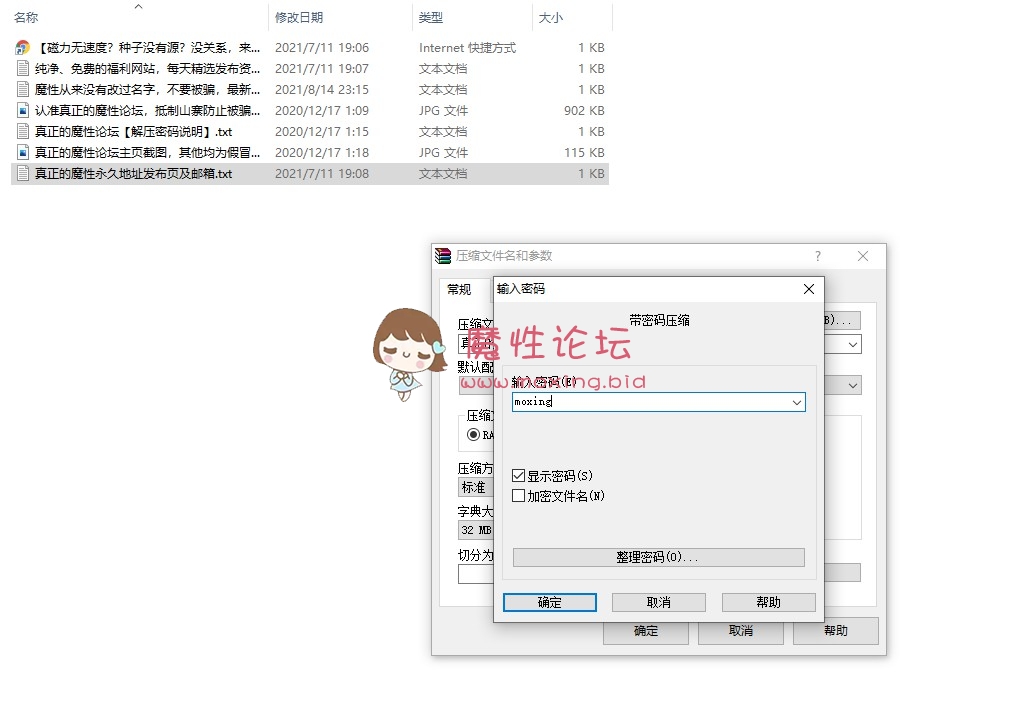Open the password history dropdown arrow

797,401
